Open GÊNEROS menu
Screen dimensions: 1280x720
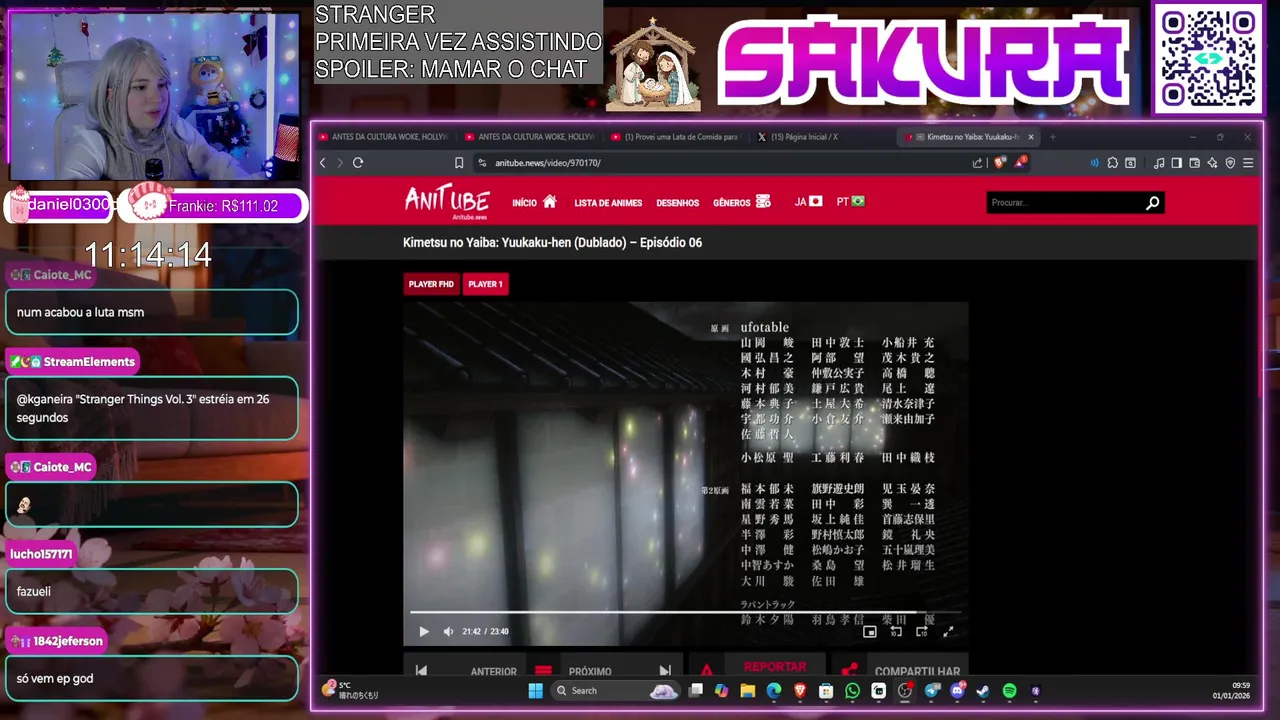741,202
